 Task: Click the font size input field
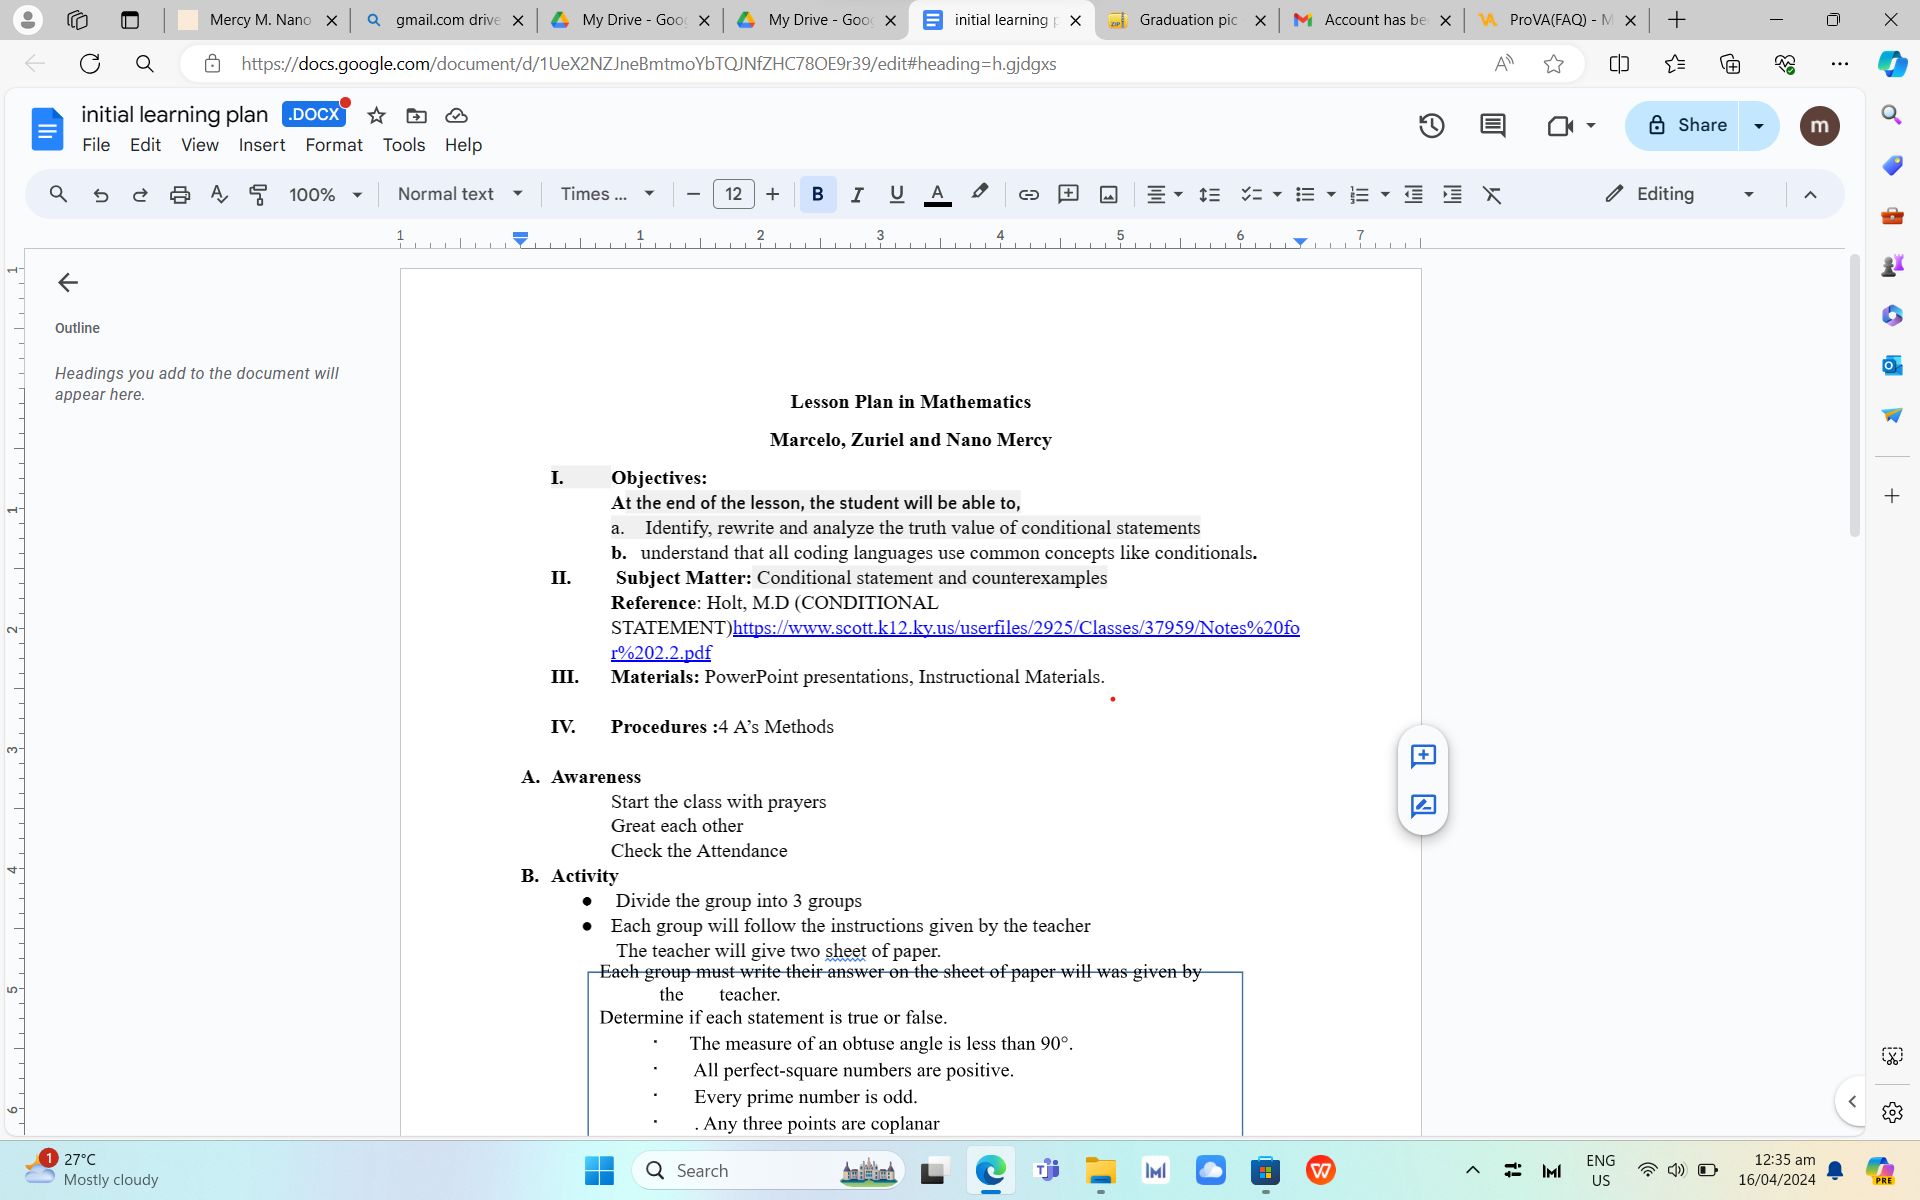pyautogui.click(x=733, y=194)
